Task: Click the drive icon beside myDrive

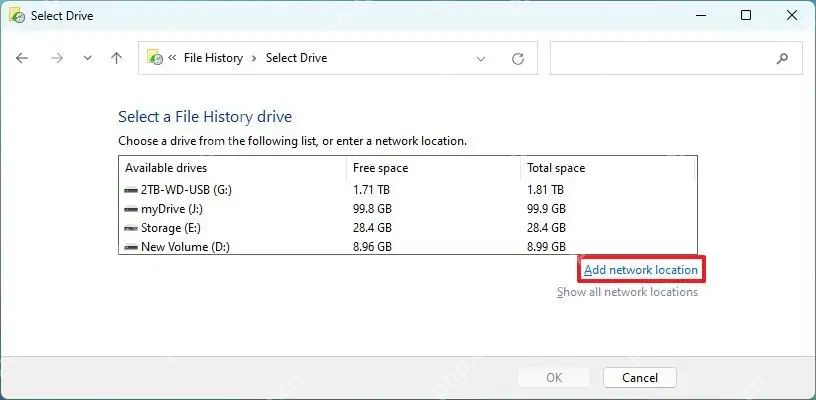Action: click(131, 210)
